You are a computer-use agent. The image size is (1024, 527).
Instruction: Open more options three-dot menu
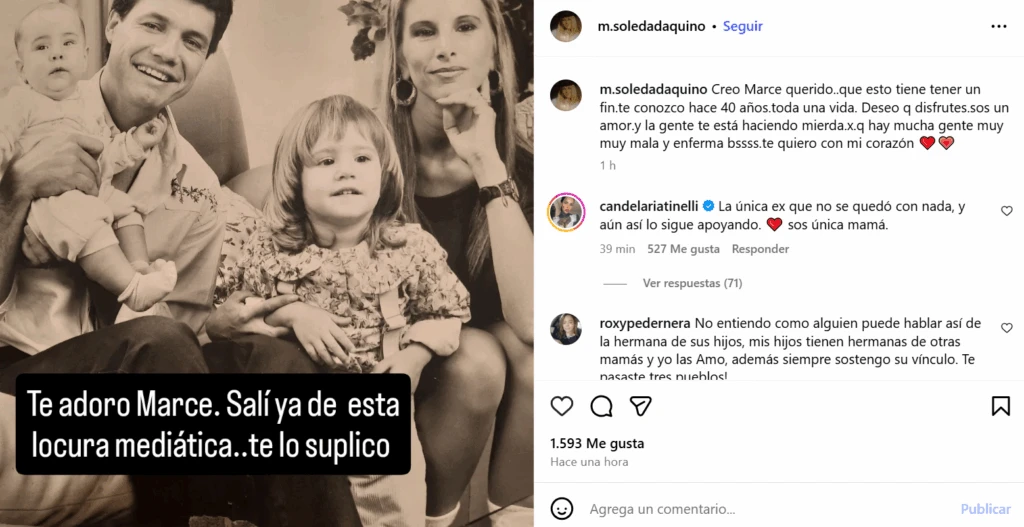tap(999, 27)
